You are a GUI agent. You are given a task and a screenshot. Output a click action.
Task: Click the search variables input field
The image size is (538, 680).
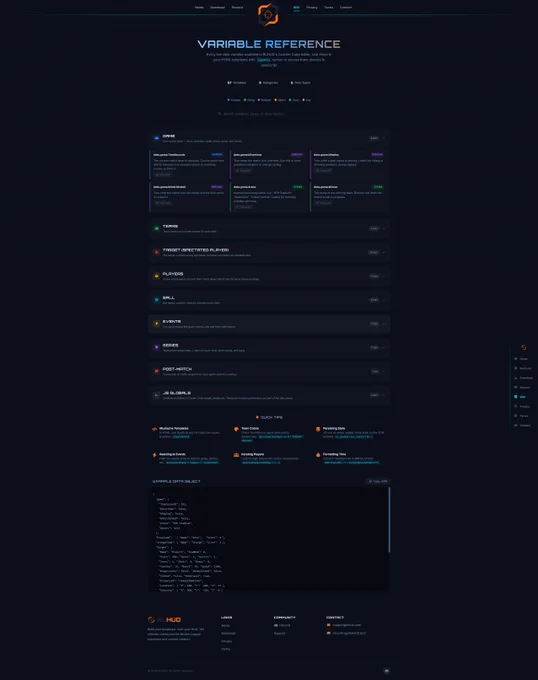pos(269,114)
